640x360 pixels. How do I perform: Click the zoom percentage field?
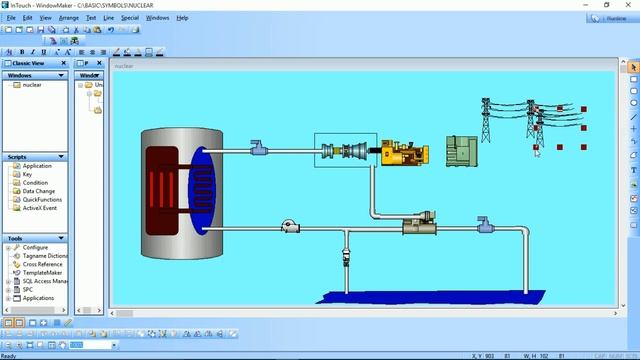tap(90, 345)
